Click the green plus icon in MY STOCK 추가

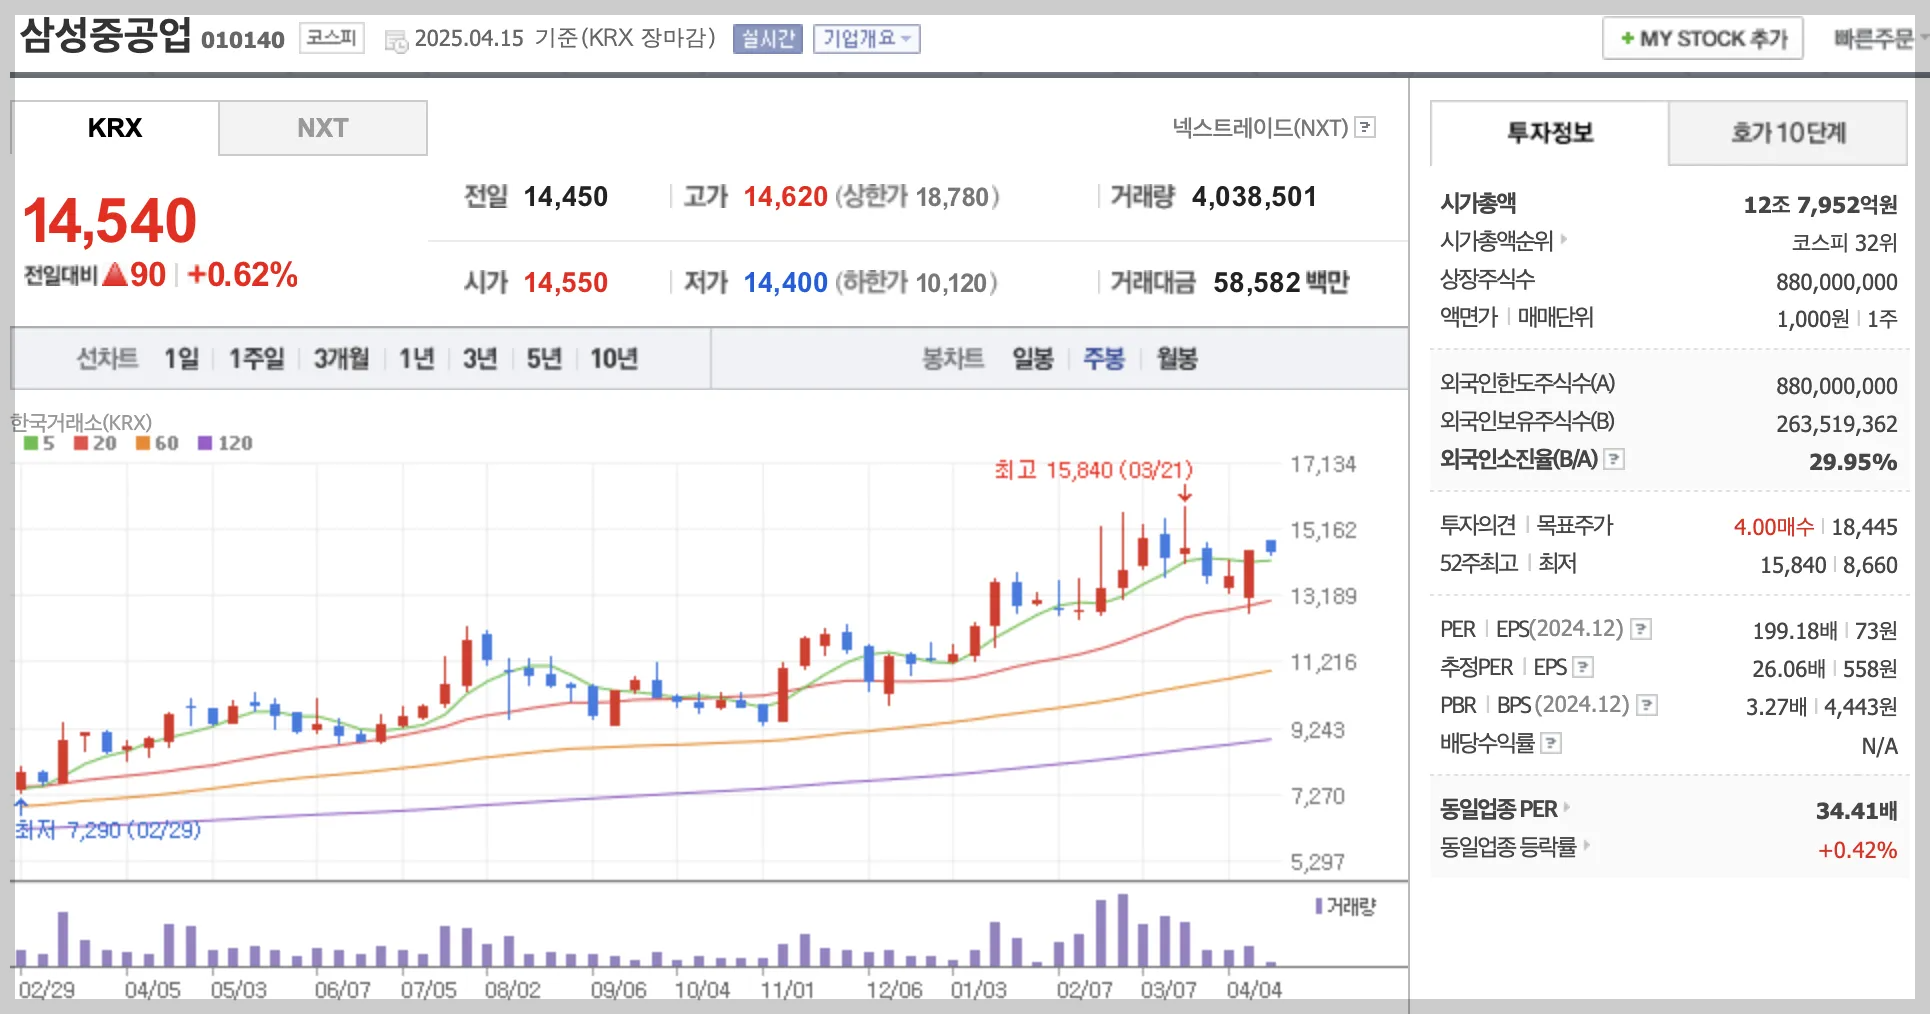(x=1627, y=39)
